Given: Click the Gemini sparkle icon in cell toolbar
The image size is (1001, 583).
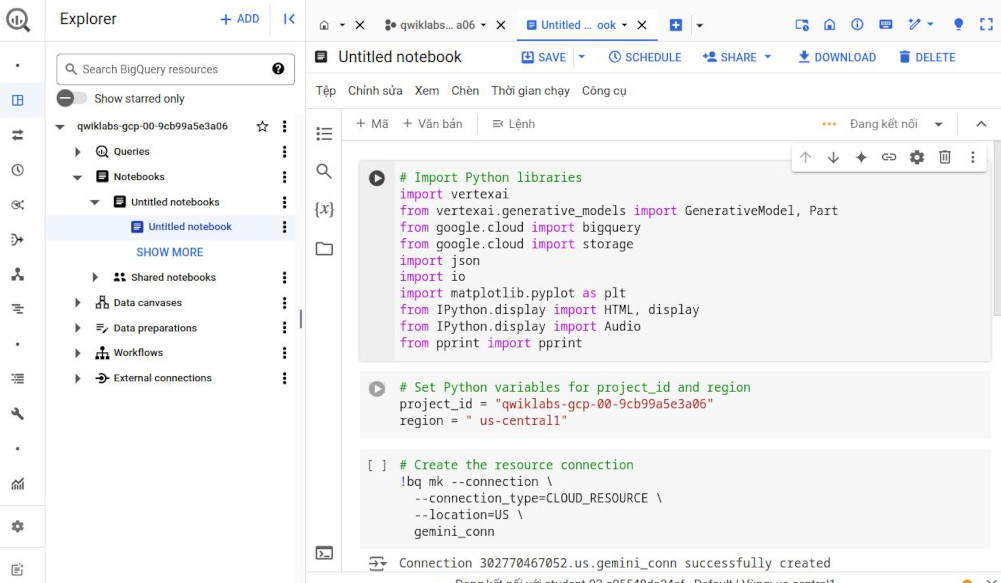Looking at the screenshot, I should pos(861,157).
